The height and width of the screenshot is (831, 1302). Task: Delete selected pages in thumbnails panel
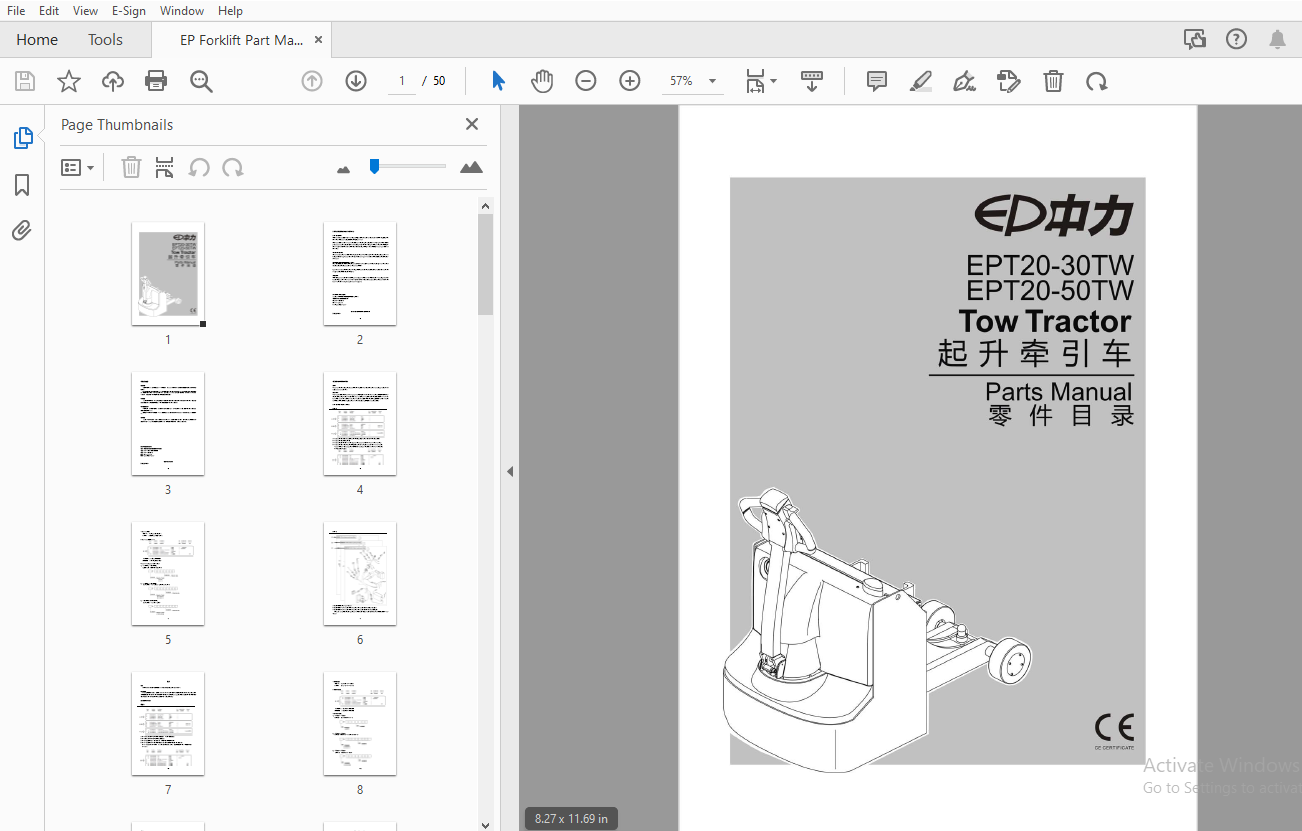click(131, 167)
